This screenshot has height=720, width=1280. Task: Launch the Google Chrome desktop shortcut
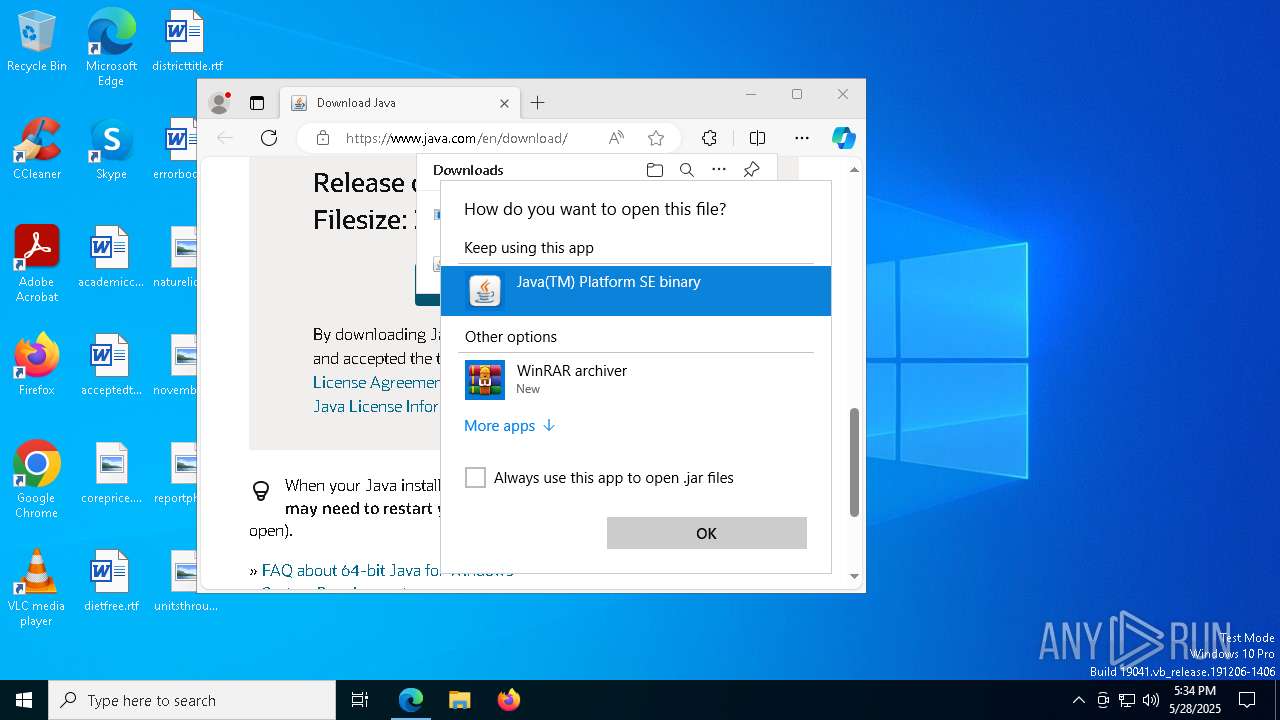coord(37,480)
